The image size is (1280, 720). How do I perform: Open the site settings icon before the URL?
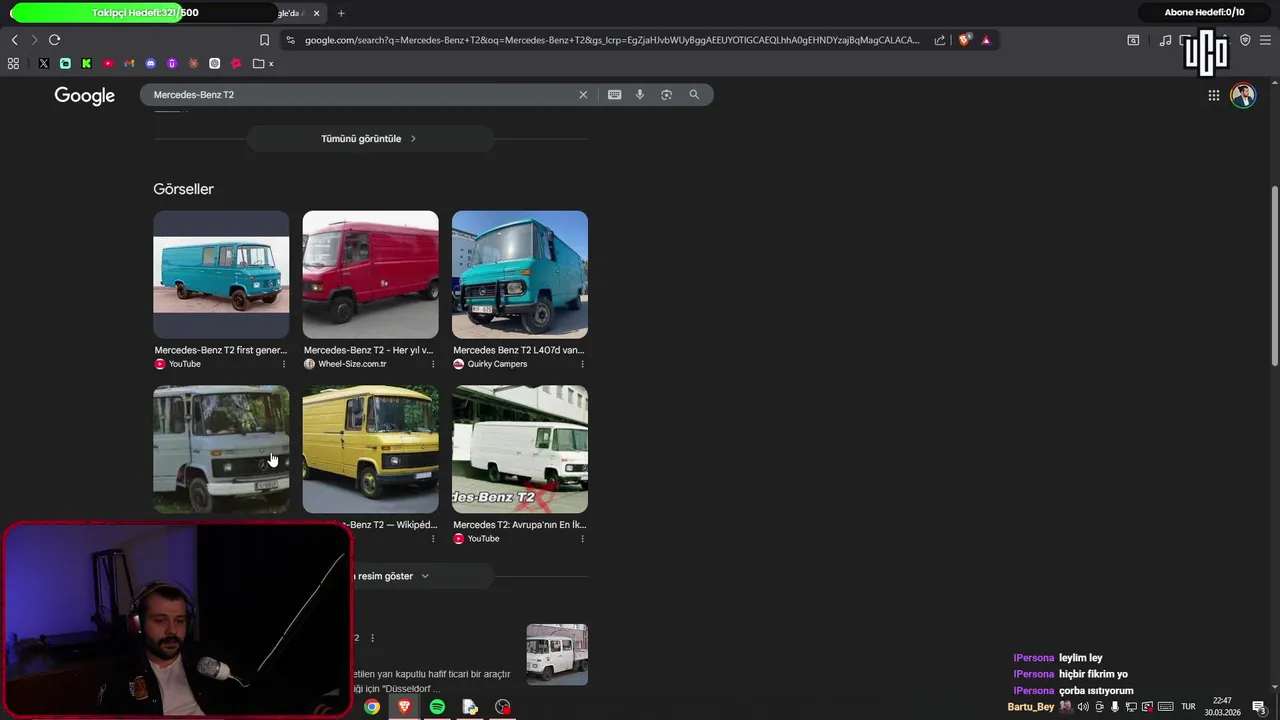(290, 40)
